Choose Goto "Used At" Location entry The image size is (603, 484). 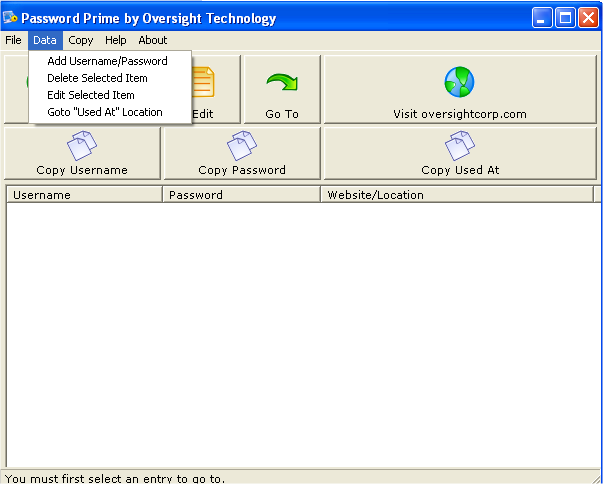[110, 112]
